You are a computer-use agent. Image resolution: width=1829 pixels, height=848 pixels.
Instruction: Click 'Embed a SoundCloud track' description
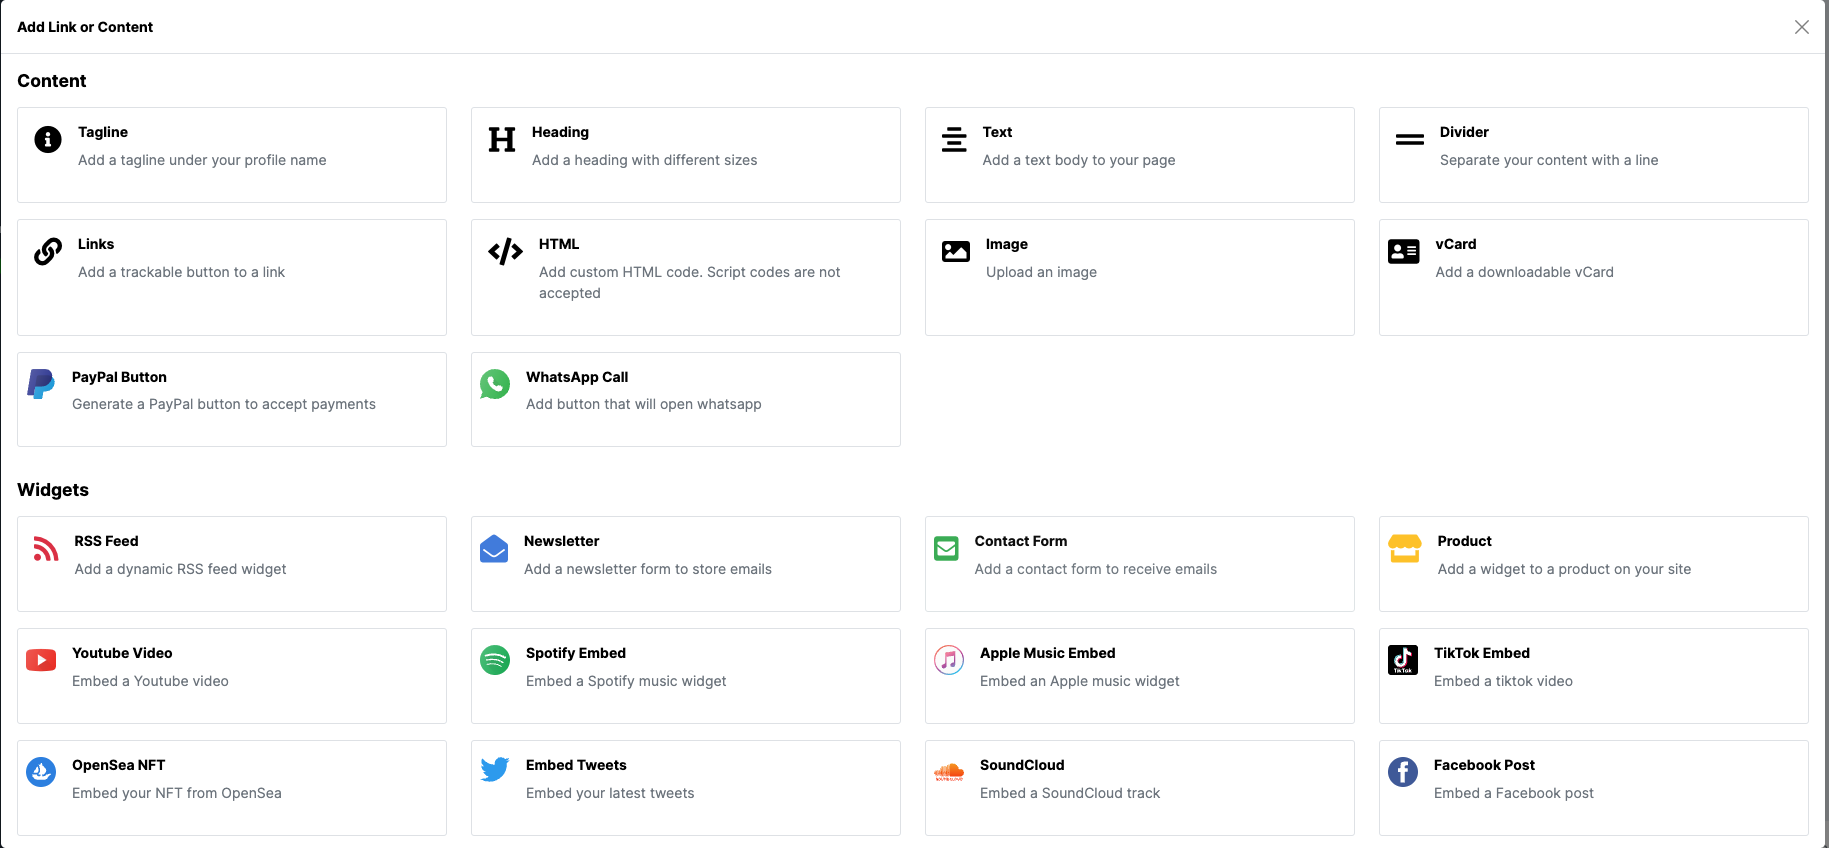click(x=1070, y=793)
